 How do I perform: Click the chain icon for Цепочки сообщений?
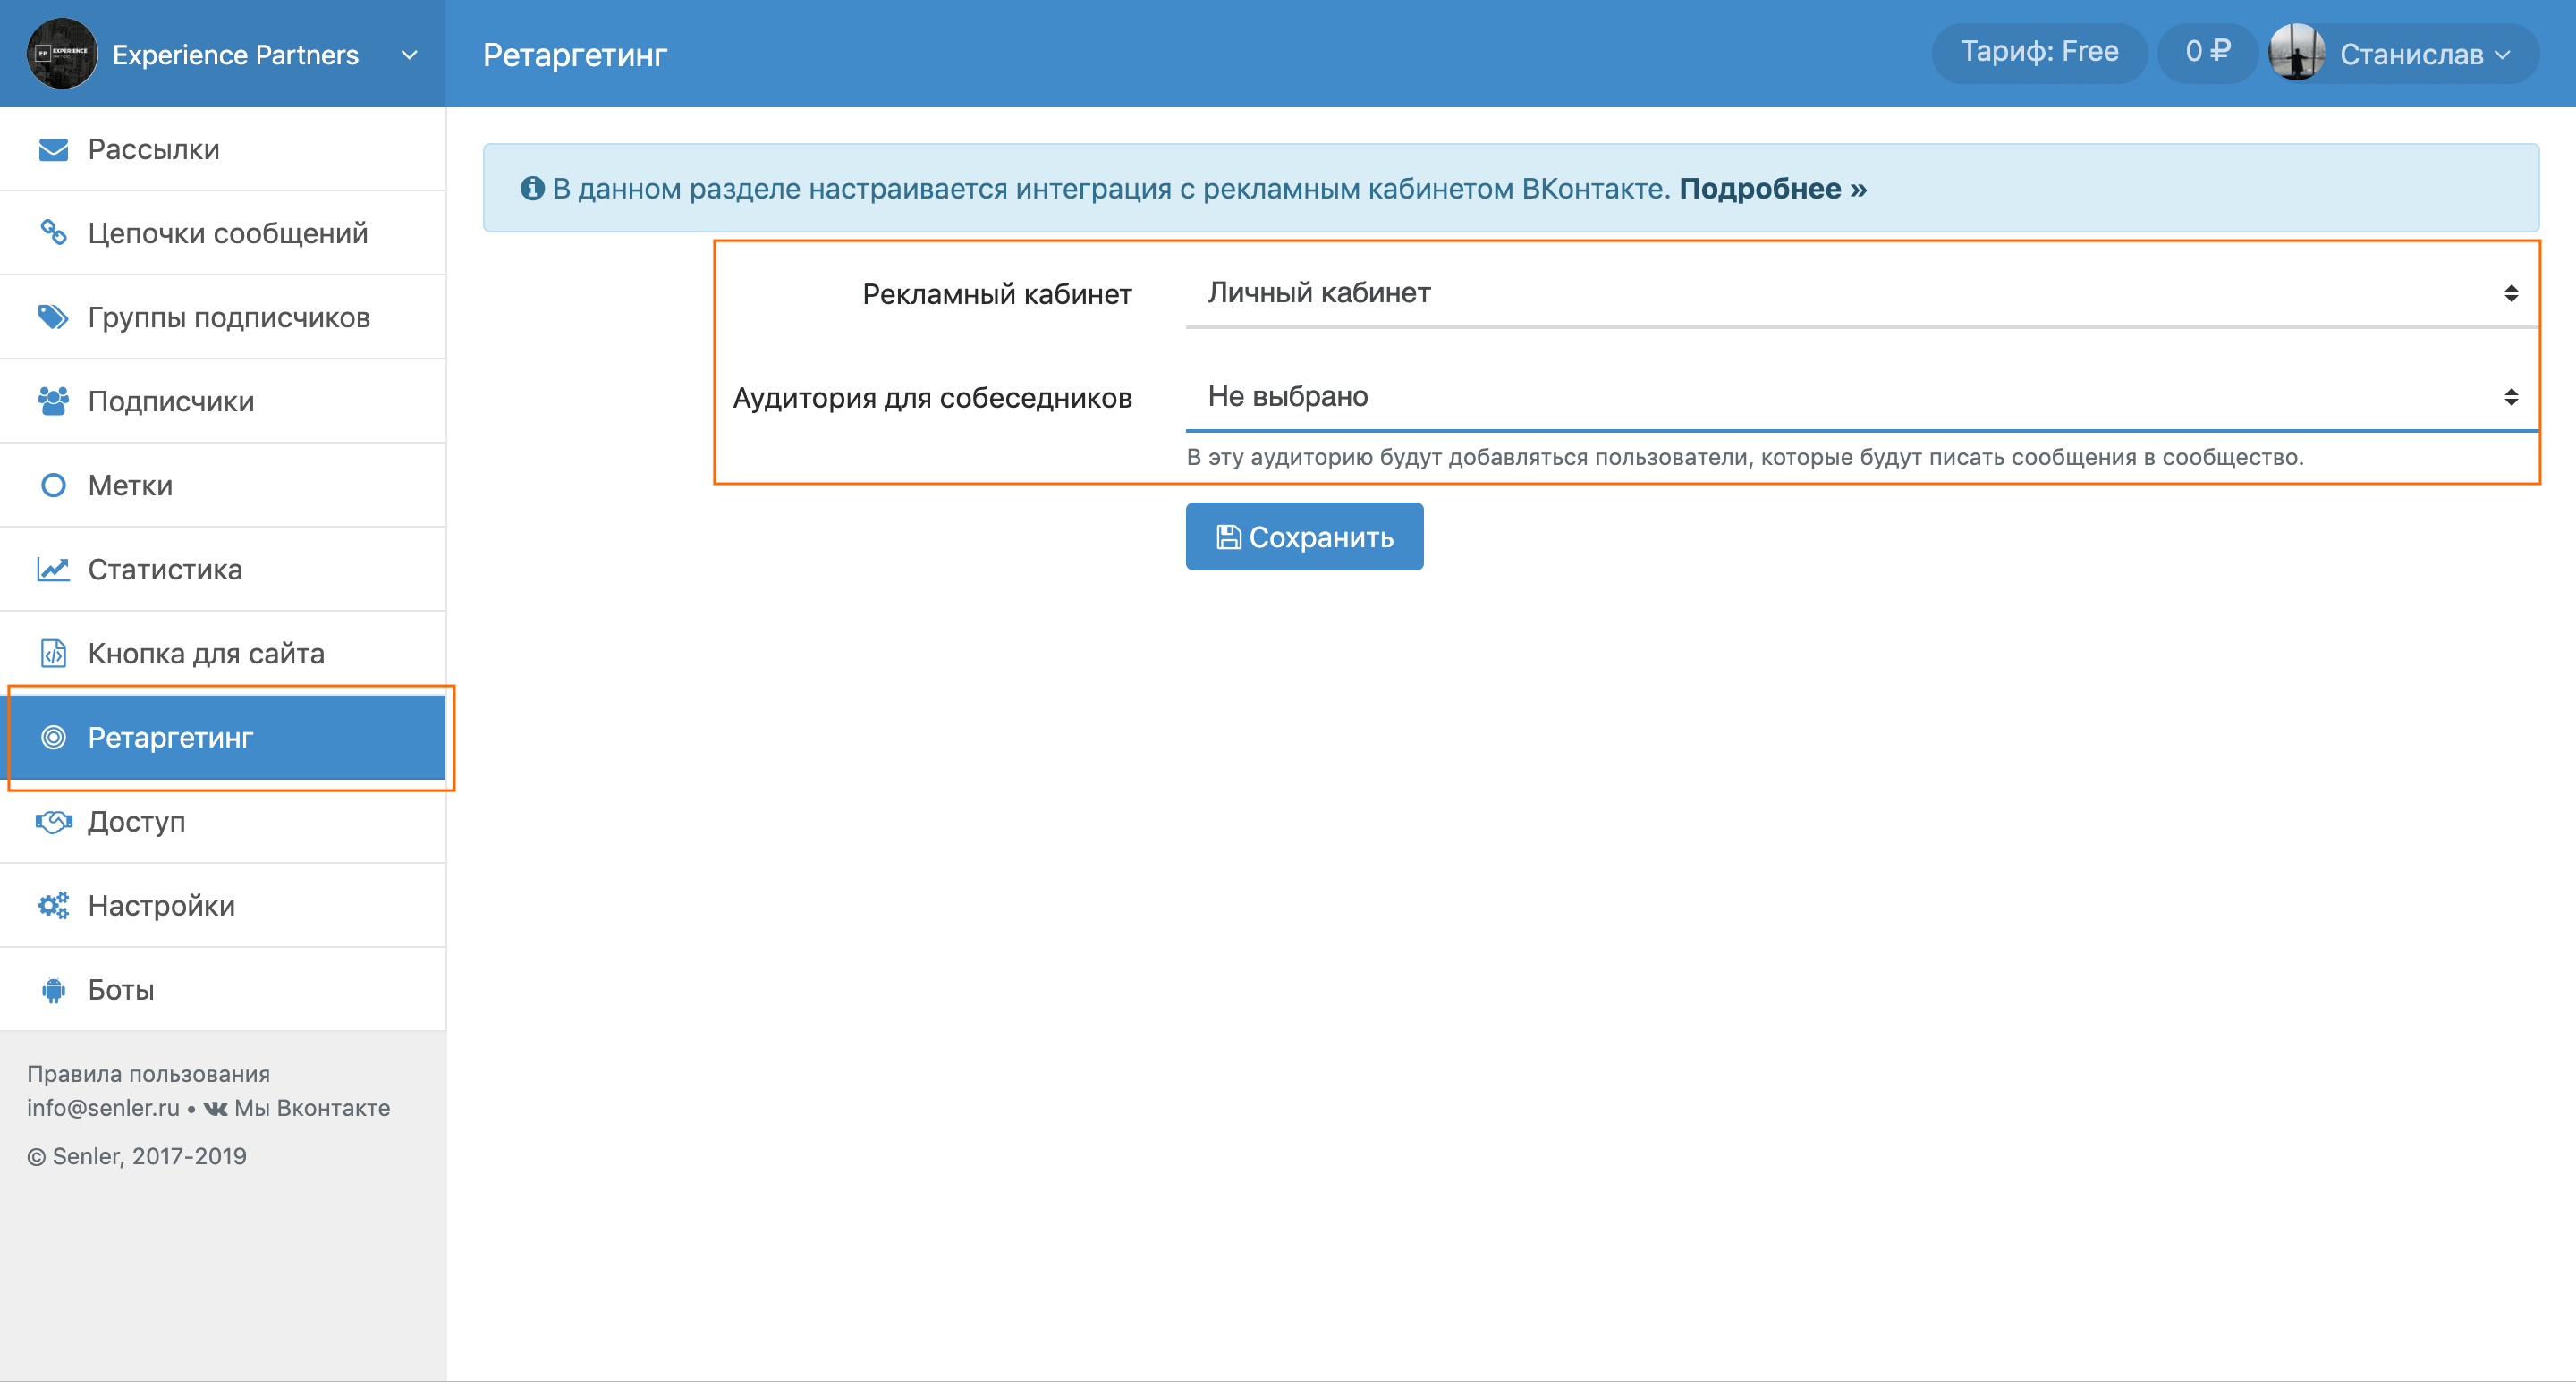(x=53, y=233)
